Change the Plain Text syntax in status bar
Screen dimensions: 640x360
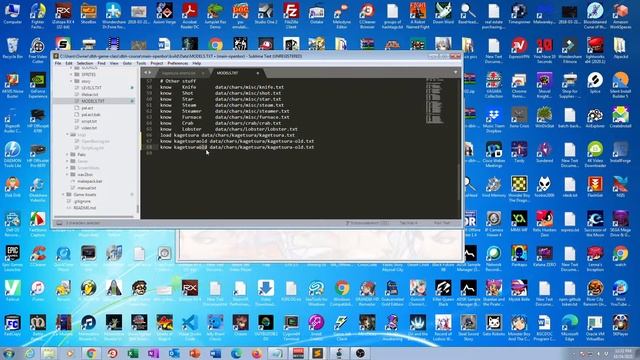click(442, 223)
